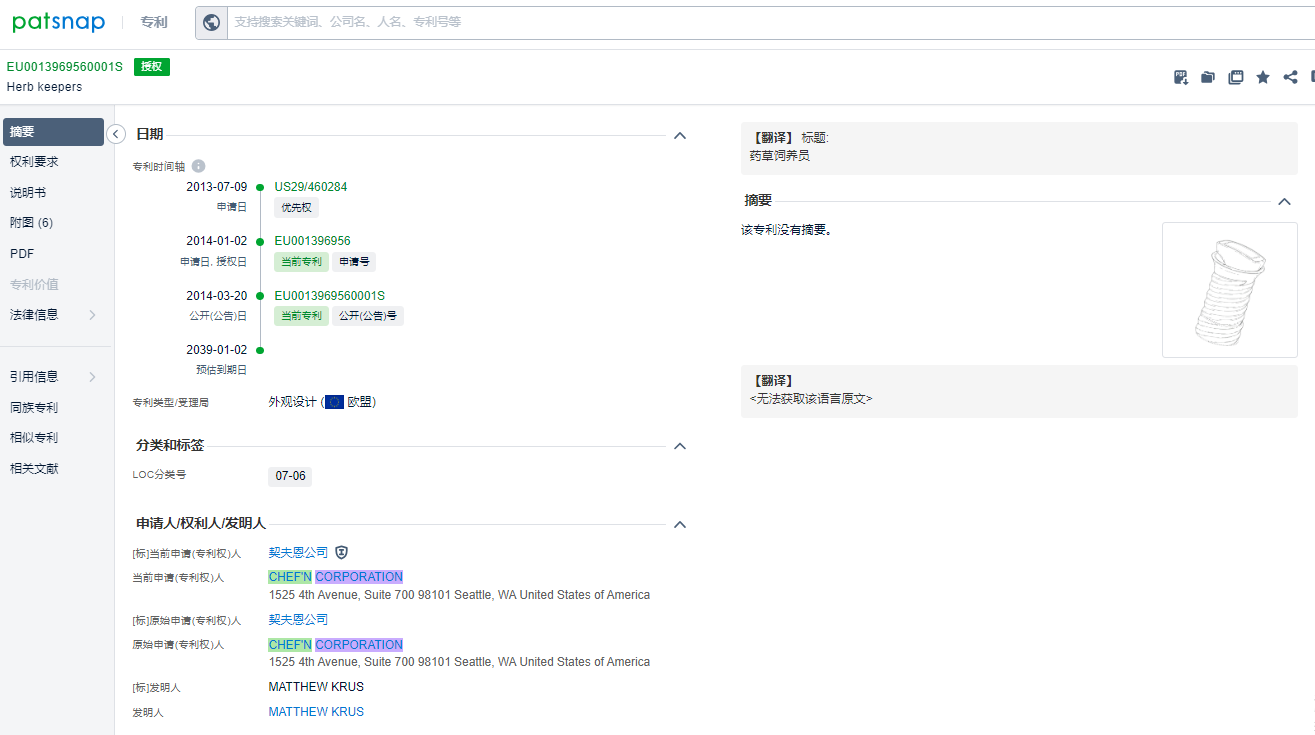The width and height of the screenshot is (1315, 735).
Task: Click [标]发明人 name MATTHEW KRUS
Action: point(316,687)
